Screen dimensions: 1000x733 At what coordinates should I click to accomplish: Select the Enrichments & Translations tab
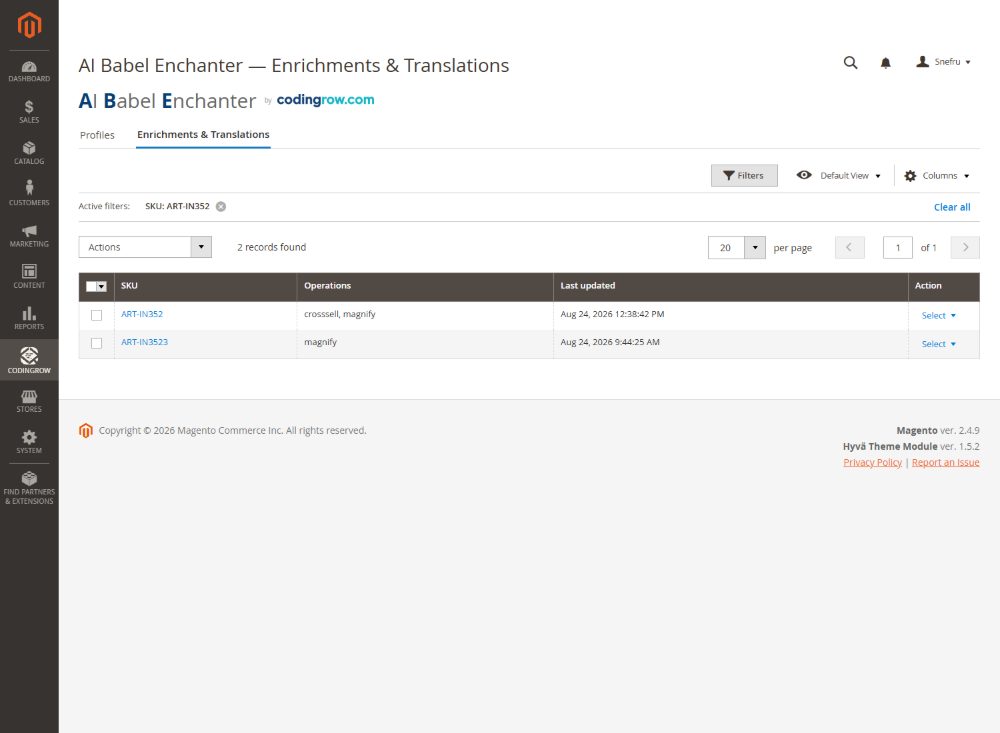(203, 135)
